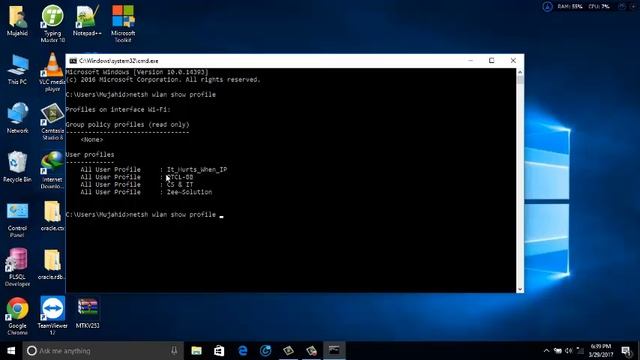640x360 pixels.
Task: Click the cmd window scrollbar down arrow
Action: (520, 289)
